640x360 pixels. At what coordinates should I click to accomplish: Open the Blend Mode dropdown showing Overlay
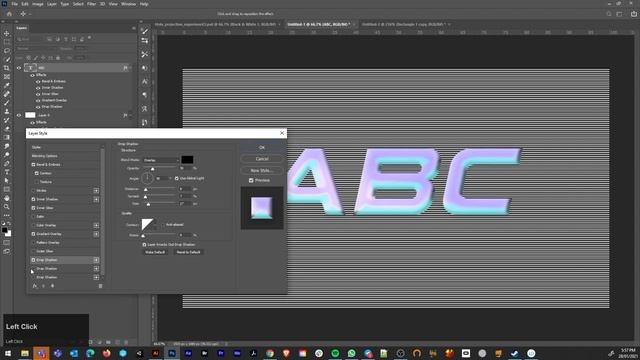coord(161,160)
